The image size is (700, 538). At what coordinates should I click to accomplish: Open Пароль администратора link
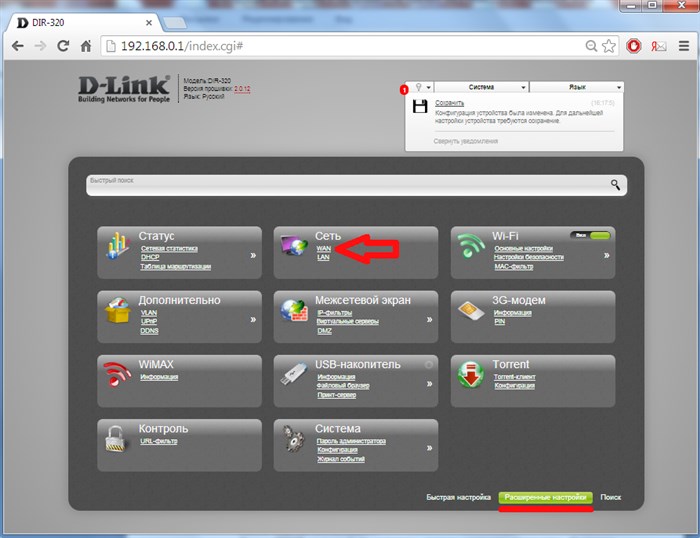click(x=351, y=441)
